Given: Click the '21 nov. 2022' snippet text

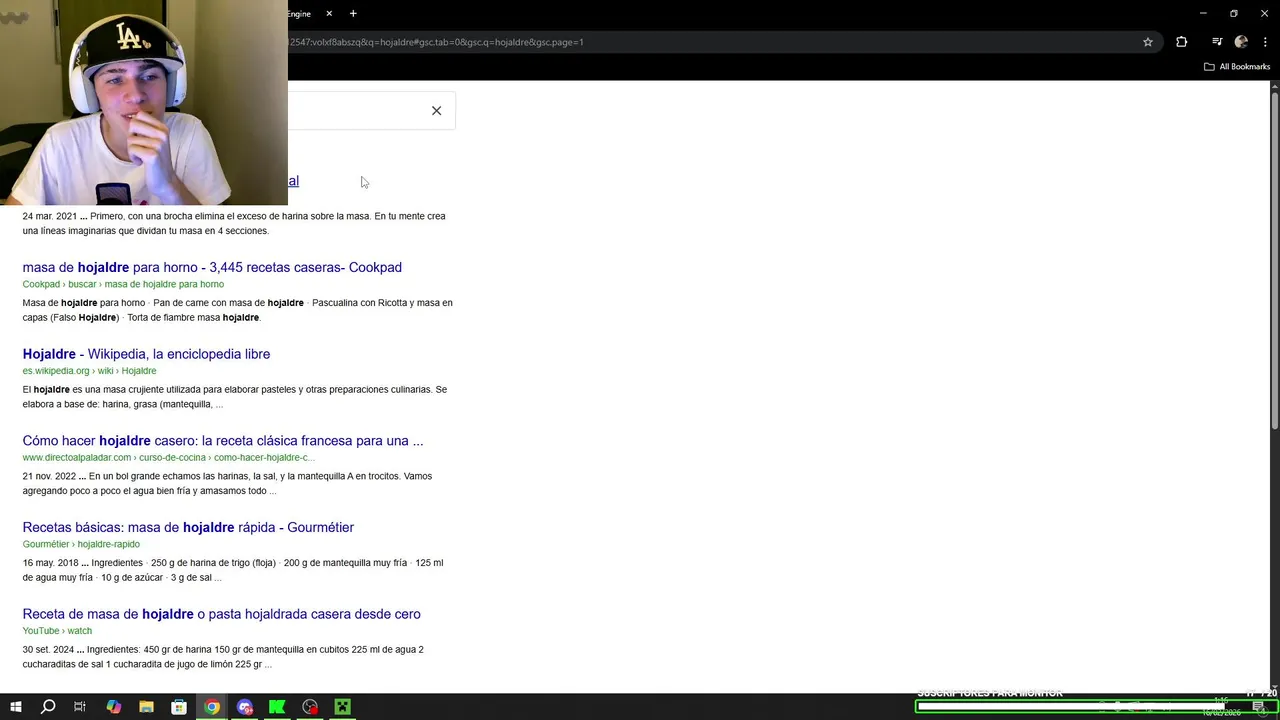Looking at the screenshot, I should (227, 483).
